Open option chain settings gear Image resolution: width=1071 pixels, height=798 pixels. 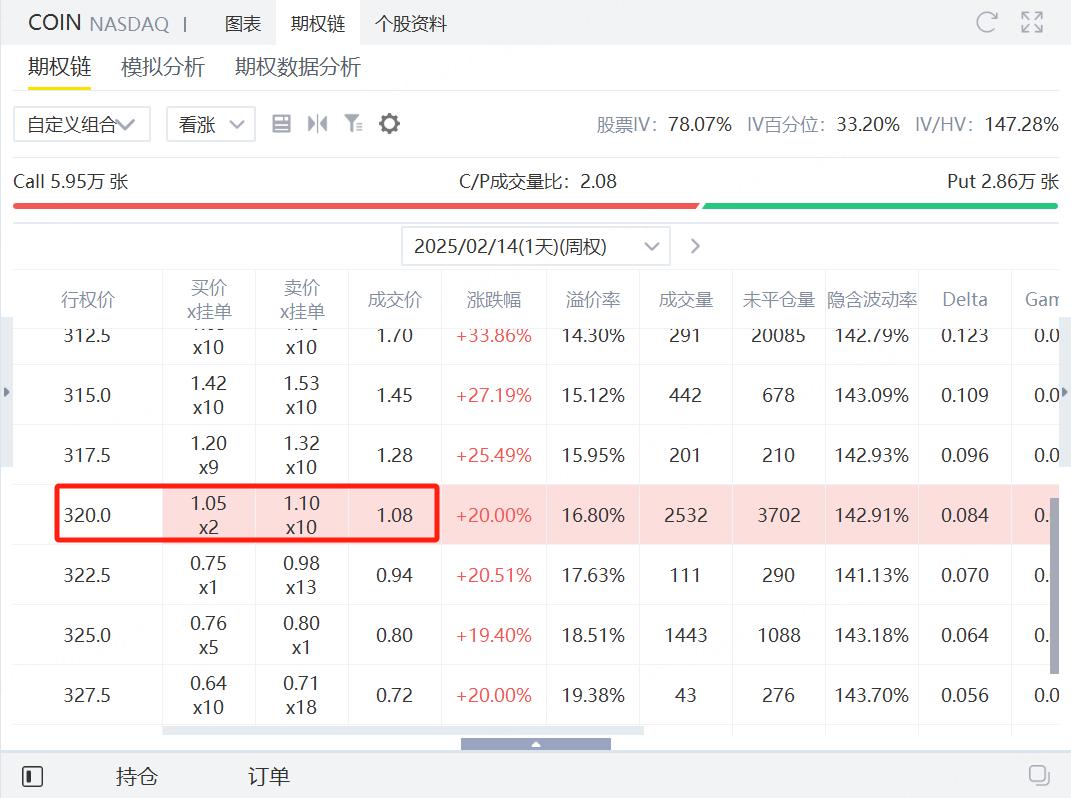389,124
